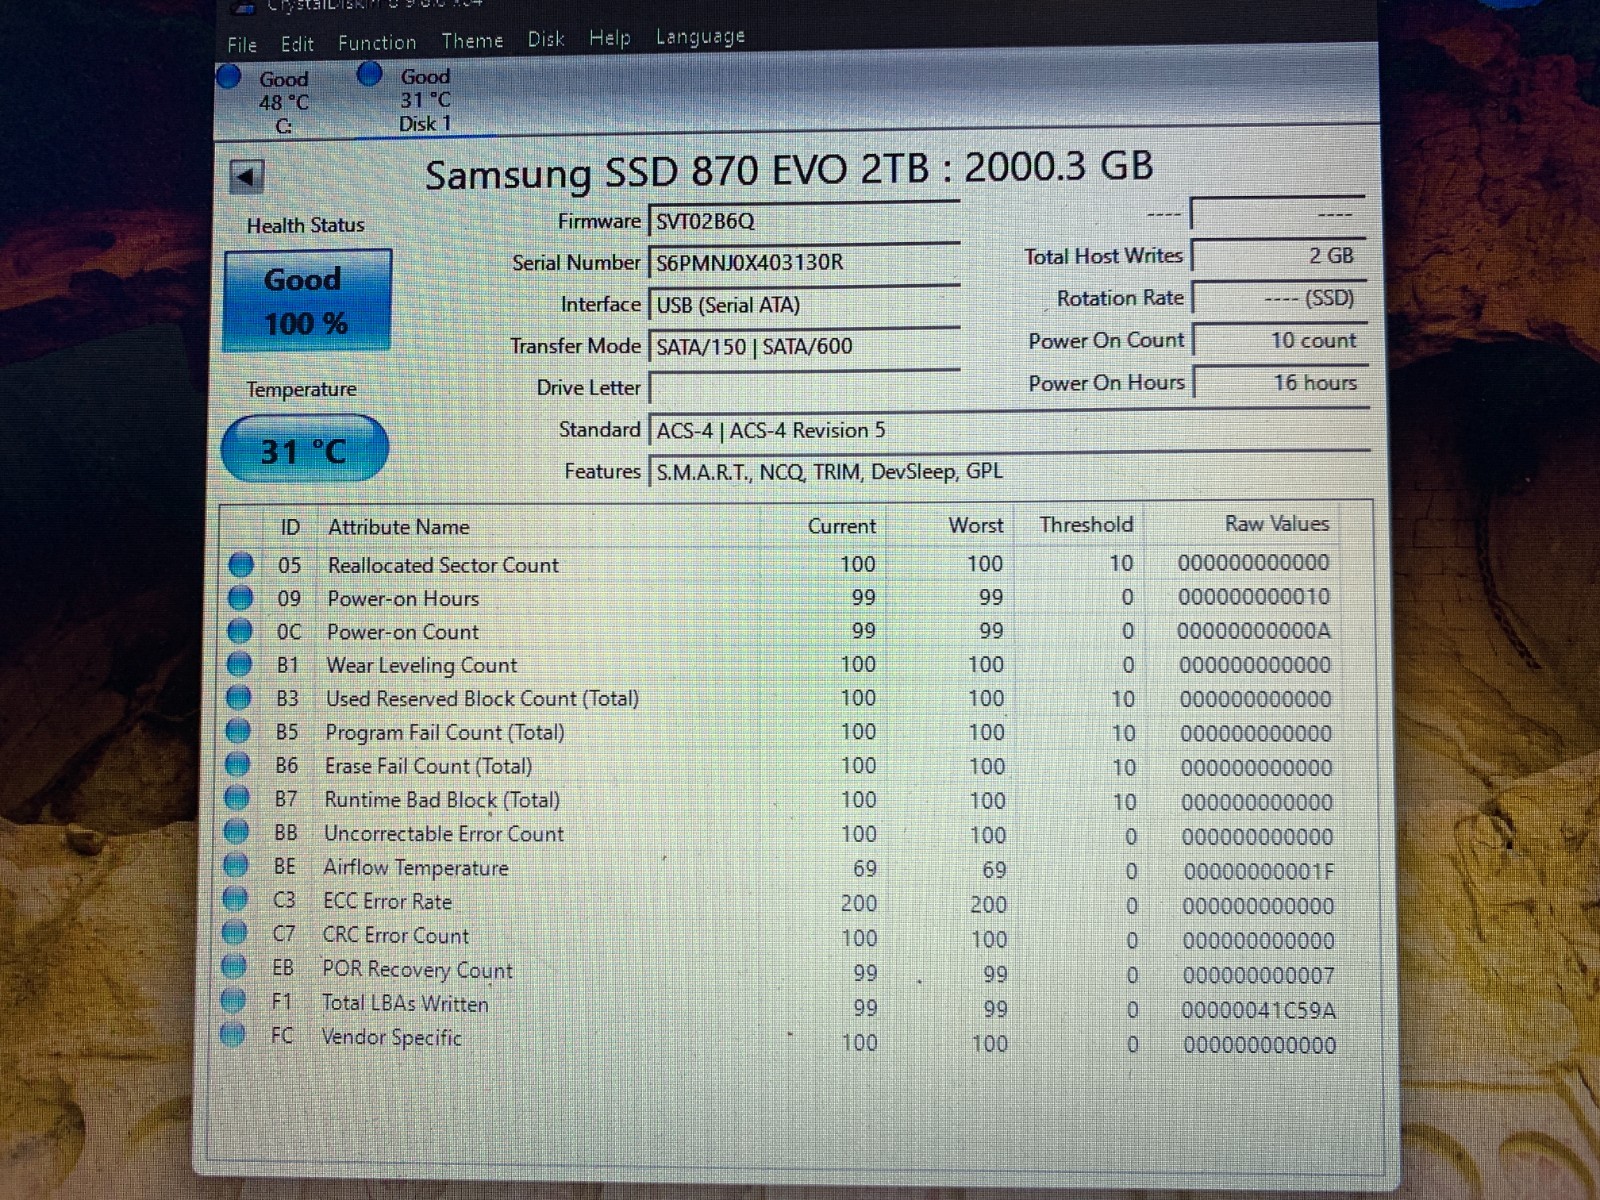
Task: Click the Interface field USB (Serial ATA)
Action: click(x=804, y=305)
